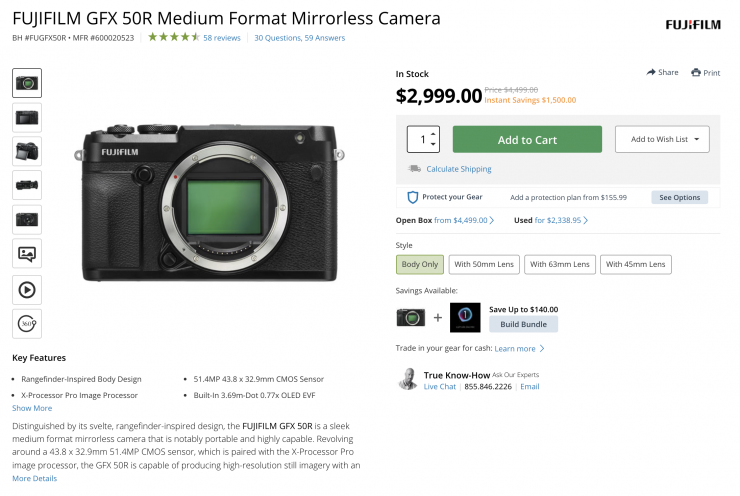Click the FUJIFILM brand logo
The width and height of the screenshot is (740, 496).
tap(692, 23)
